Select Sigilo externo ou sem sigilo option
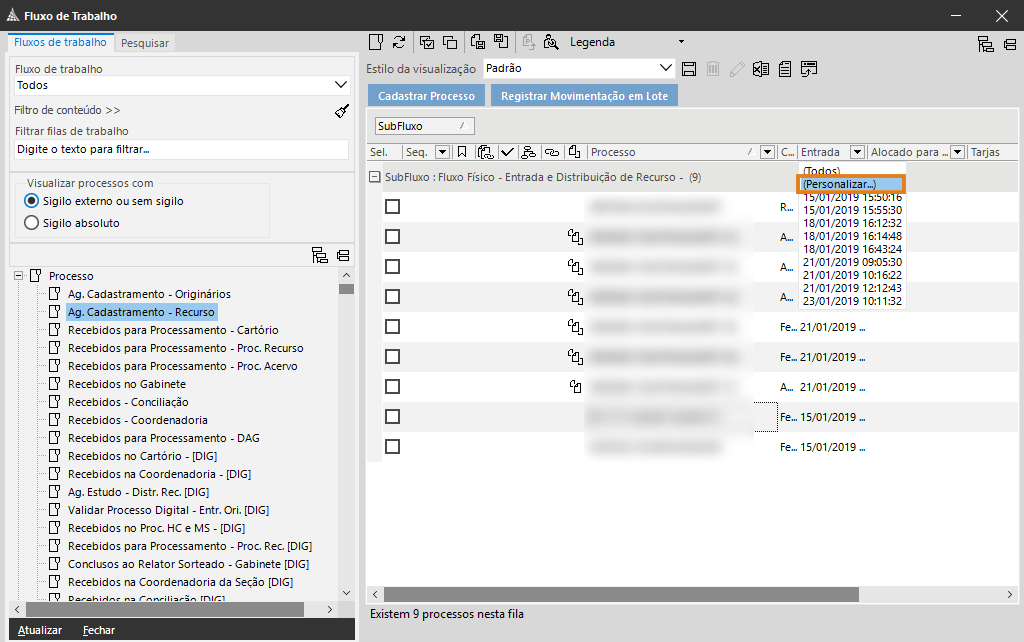 [x=31, y=201]
